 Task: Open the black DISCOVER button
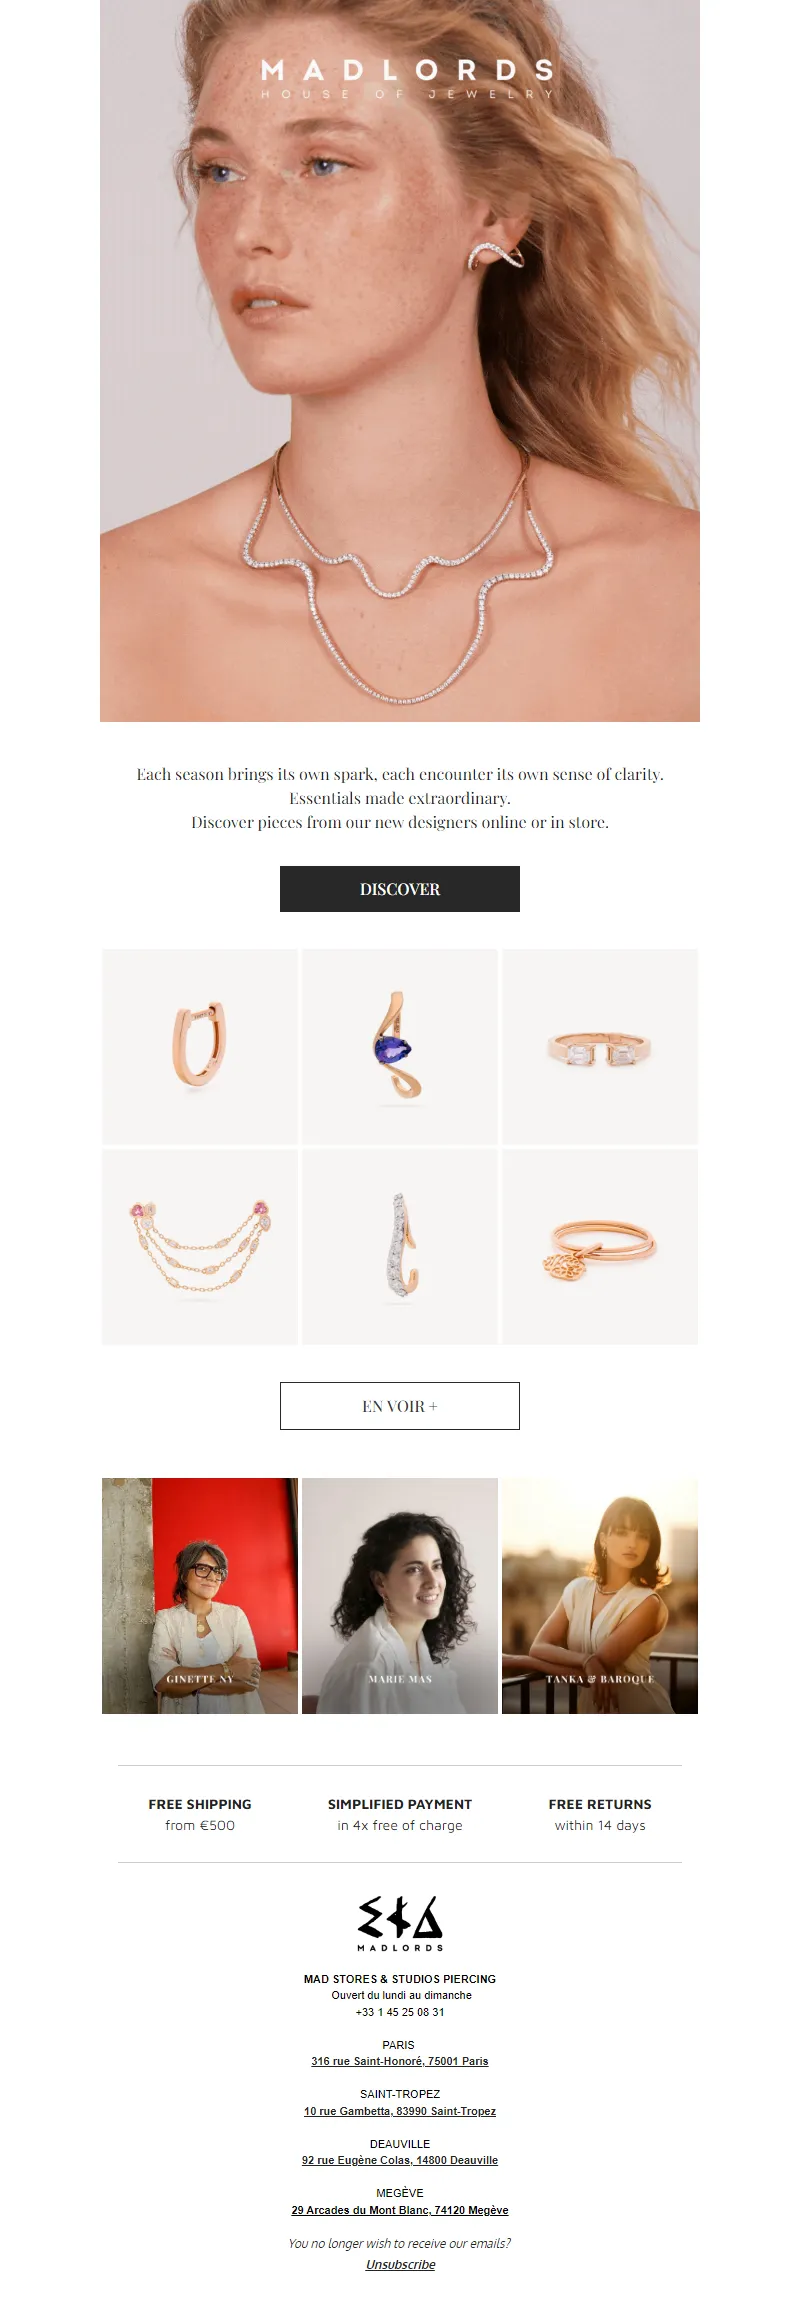coord(400,889)
